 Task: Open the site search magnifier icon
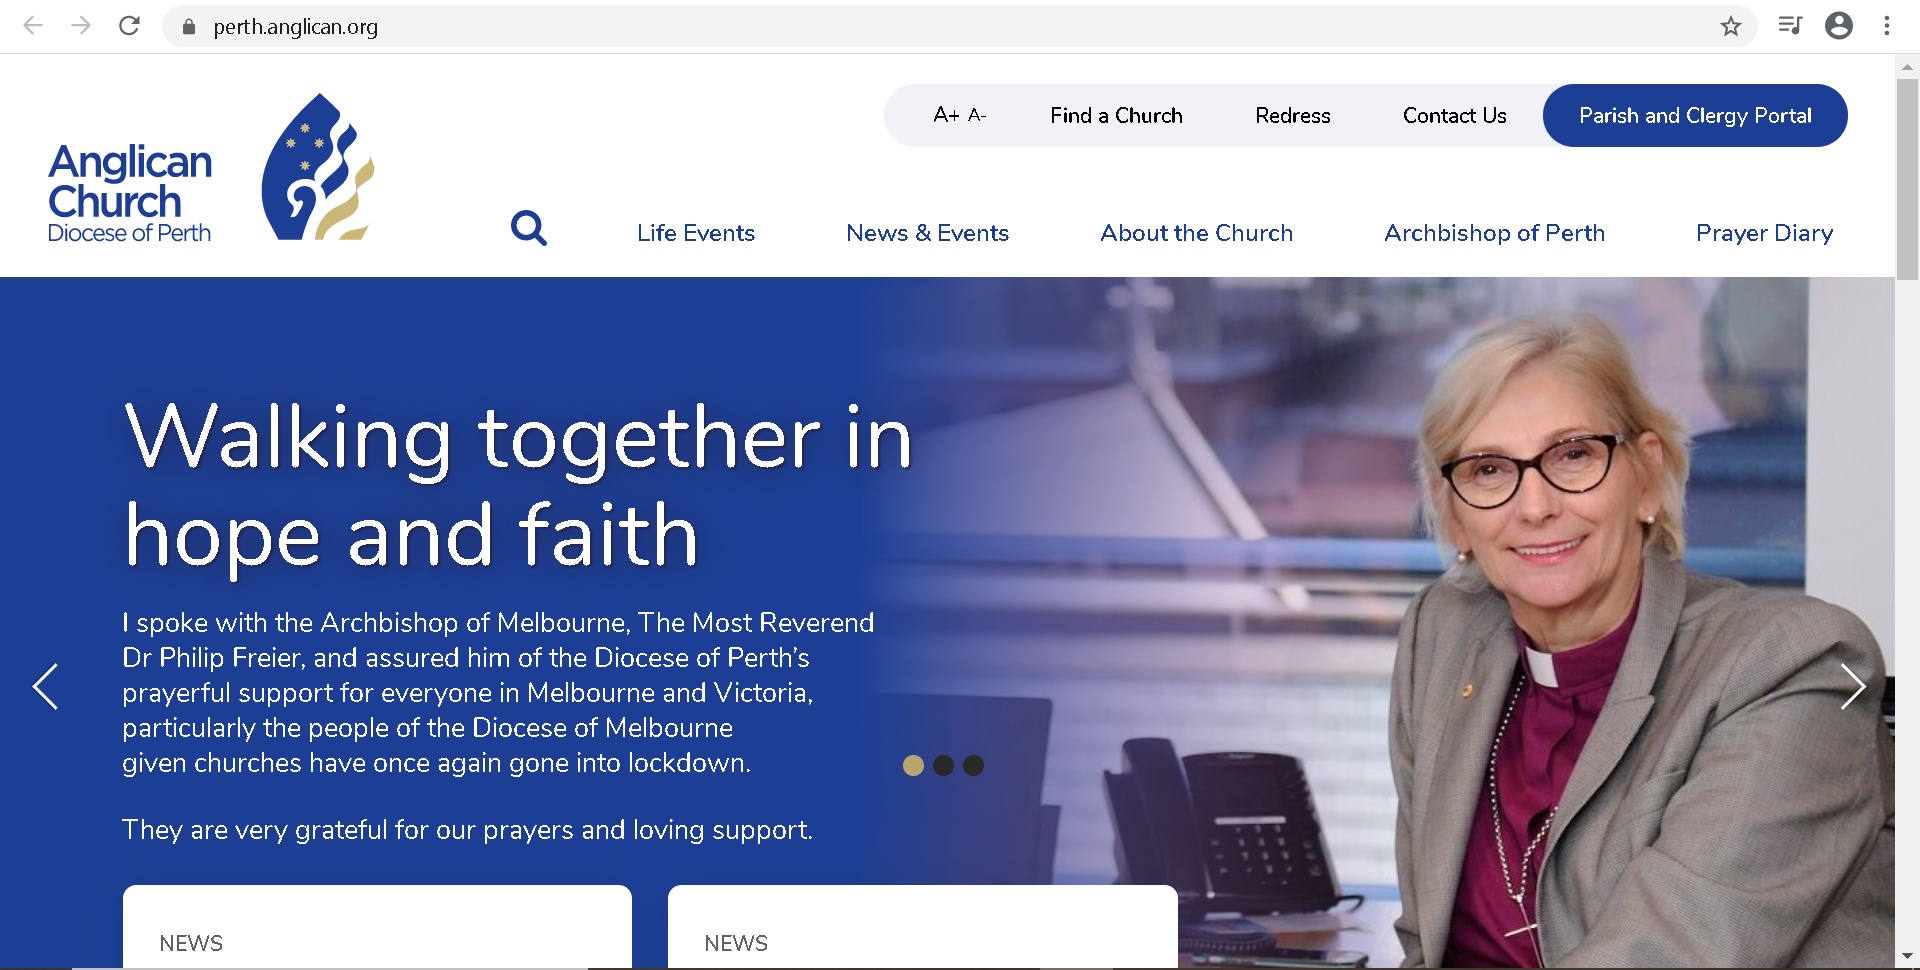click(529, 228)
